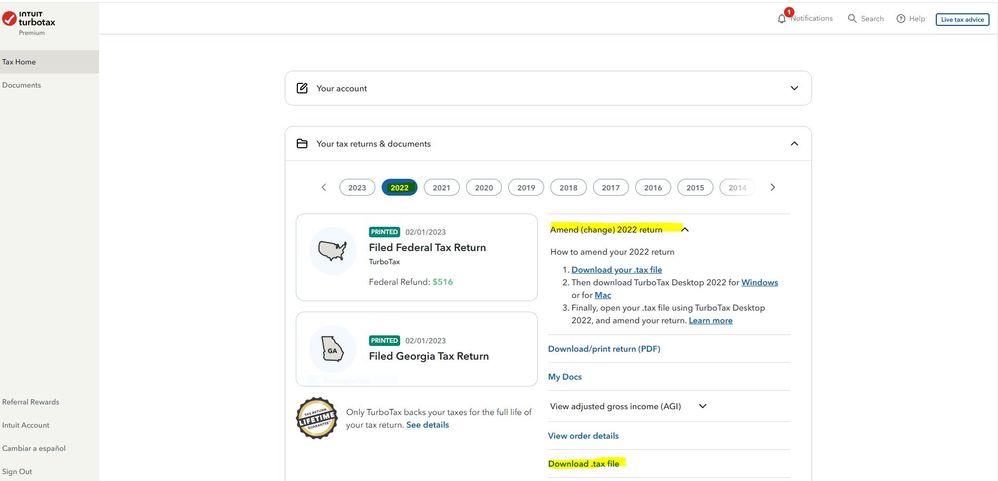Click the Learn more link

[710, 321]
